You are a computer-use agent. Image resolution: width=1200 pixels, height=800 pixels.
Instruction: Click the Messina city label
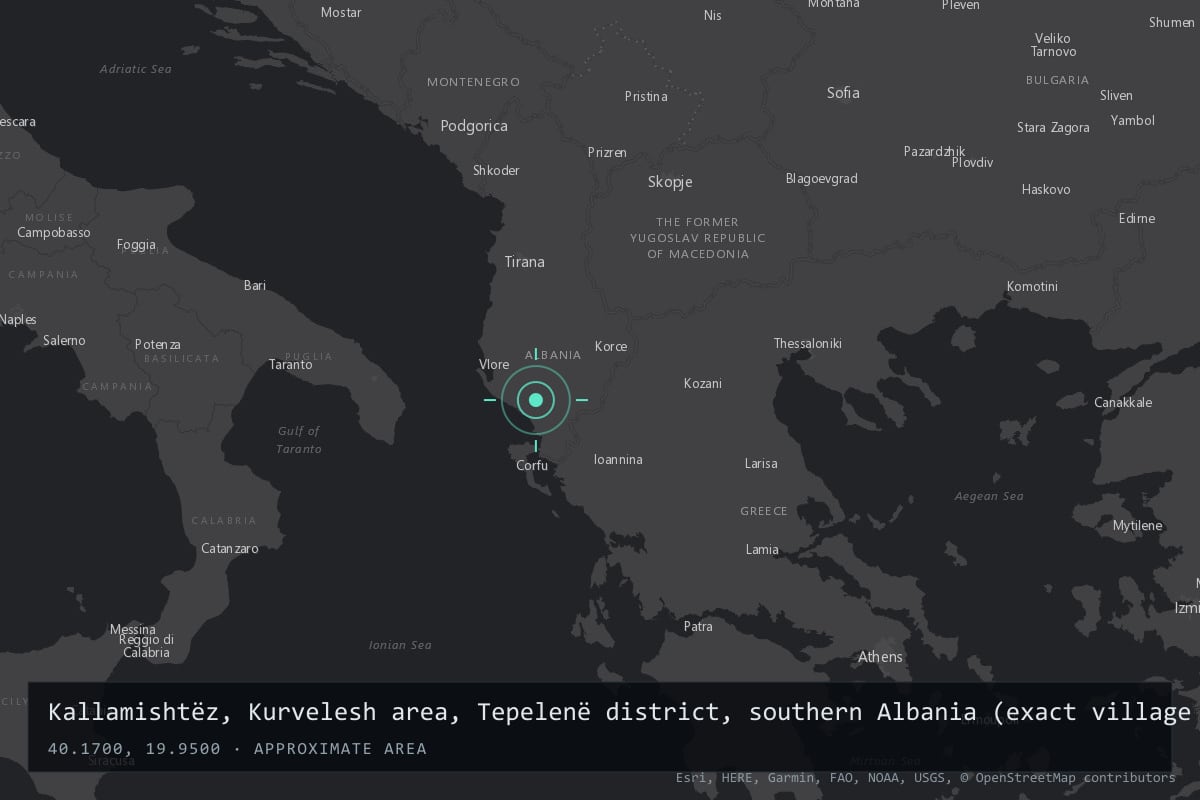[133, 630]
